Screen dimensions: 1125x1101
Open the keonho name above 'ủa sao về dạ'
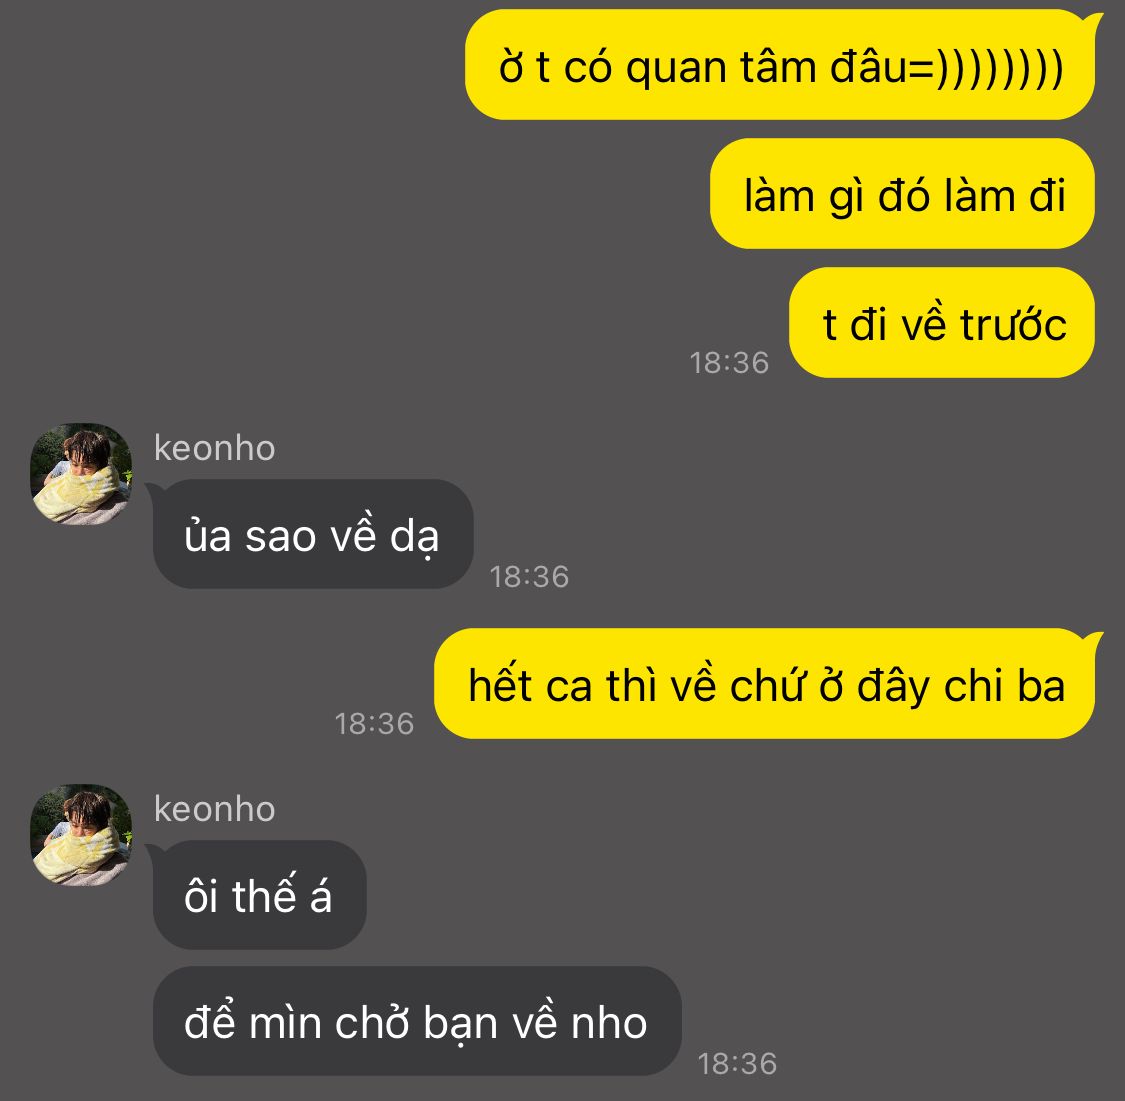pyautogui.click(x=215, y=448)
